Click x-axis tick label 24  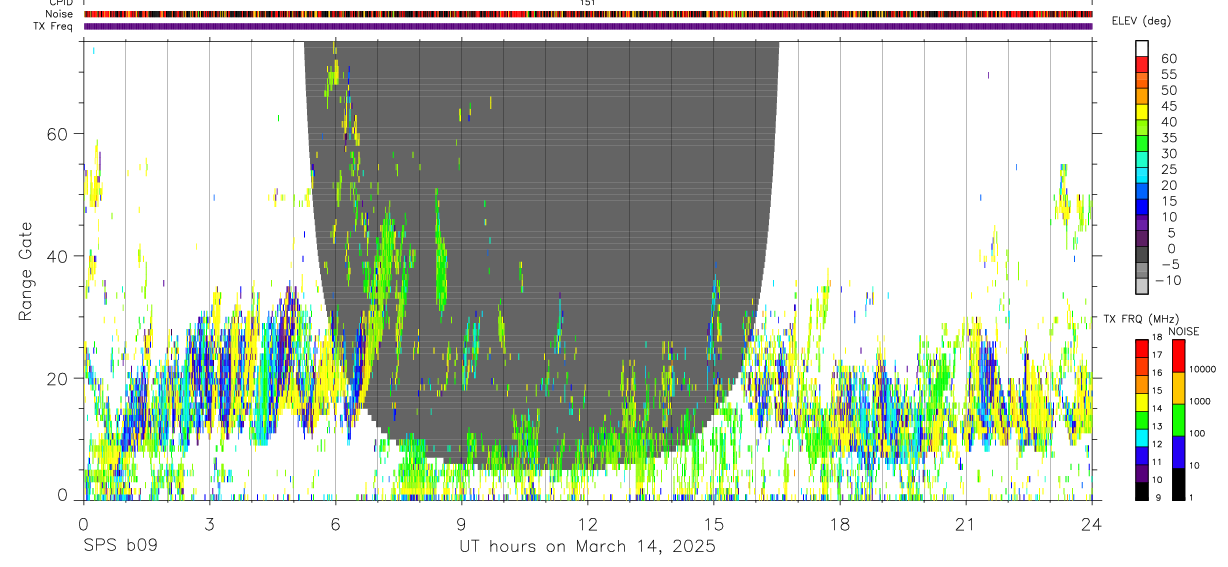(1091, 525)
